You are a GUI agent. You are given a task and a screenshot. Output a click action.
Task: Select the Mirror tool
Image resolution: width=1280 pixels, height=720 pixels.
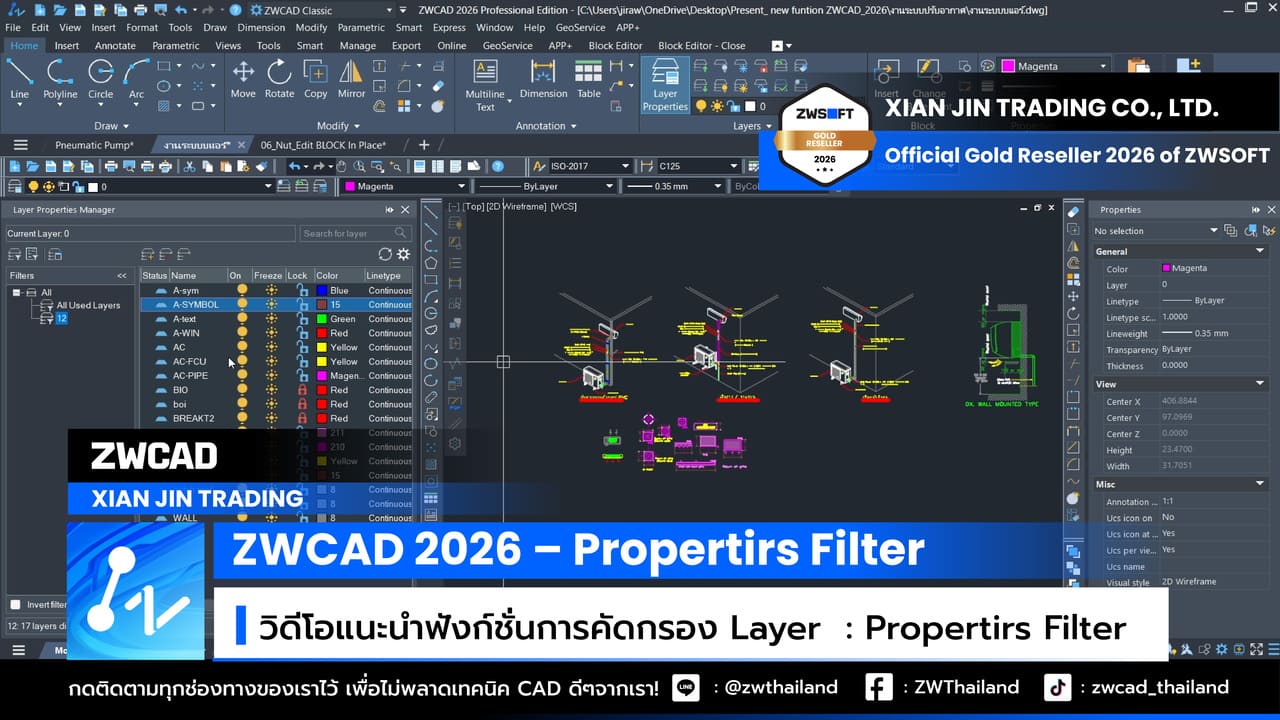[x=351, y=80]
